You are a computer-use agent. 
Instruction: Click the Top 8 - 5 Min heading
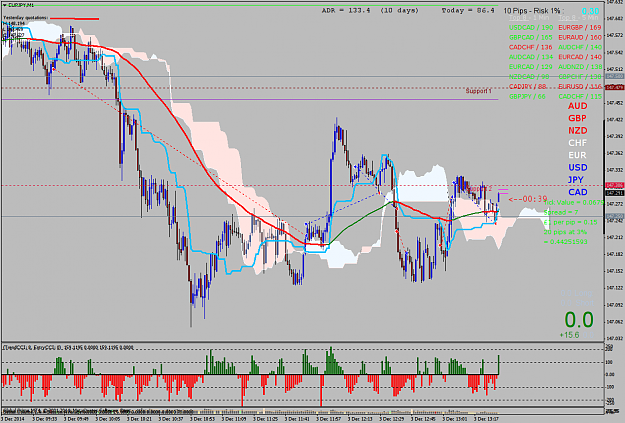click(x=578, y=18)
